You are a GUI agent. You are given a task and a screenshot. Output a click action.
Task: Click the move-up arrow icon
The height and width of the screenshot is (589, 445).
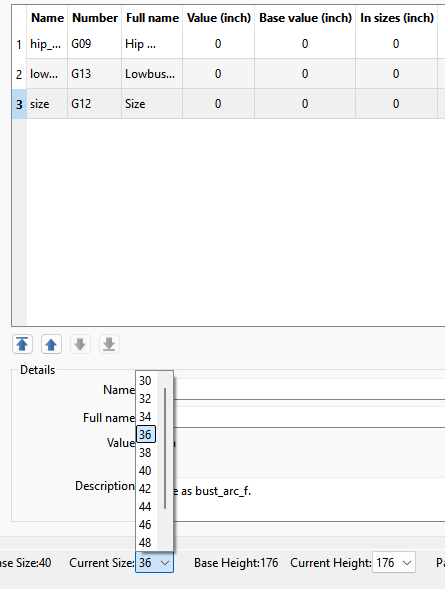[x=51, y=344]
